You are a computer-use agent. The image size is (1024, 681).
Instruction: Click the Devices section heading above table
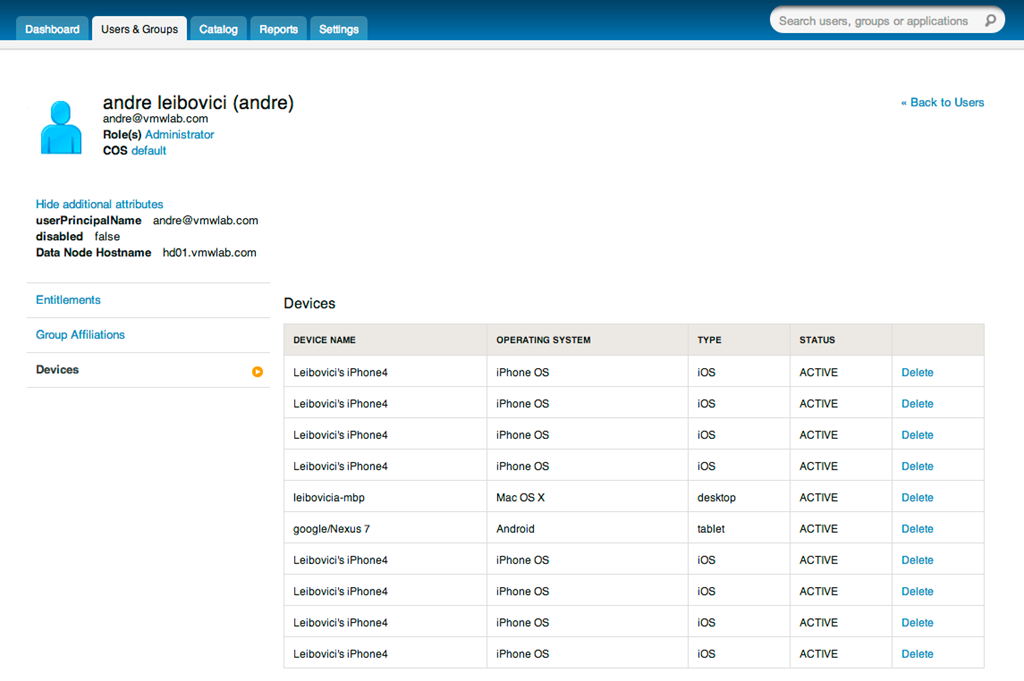pos(310,304)
